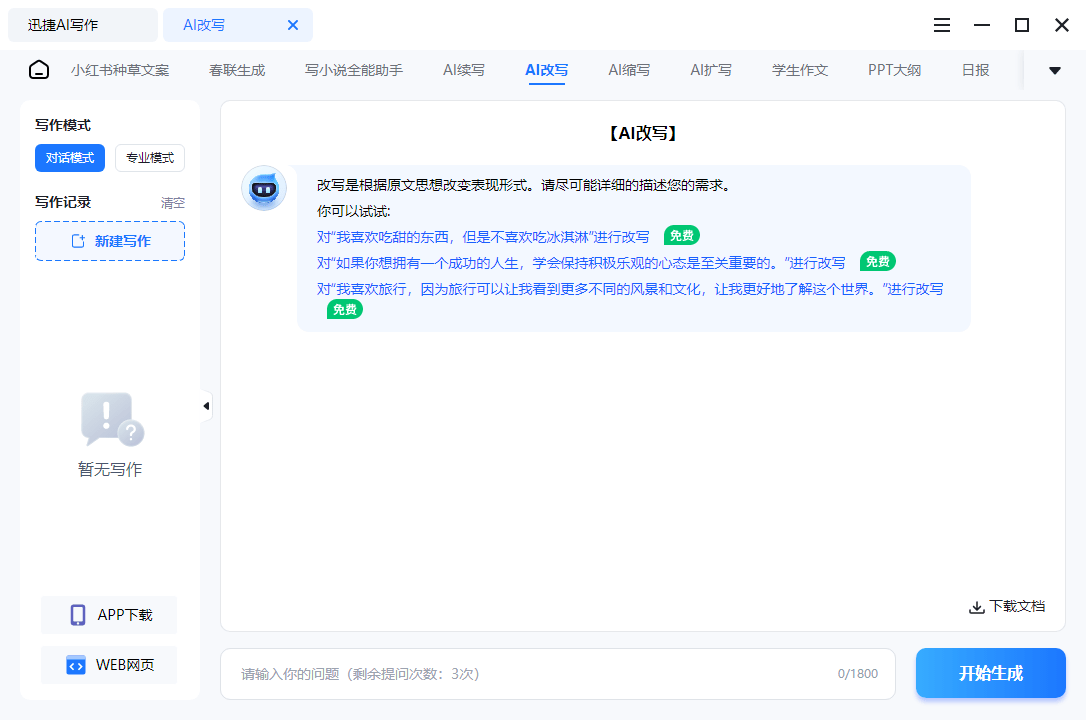1086x720 pixels.
Task: Switch to 对话模式 writing mode
Action: point(70,158)
